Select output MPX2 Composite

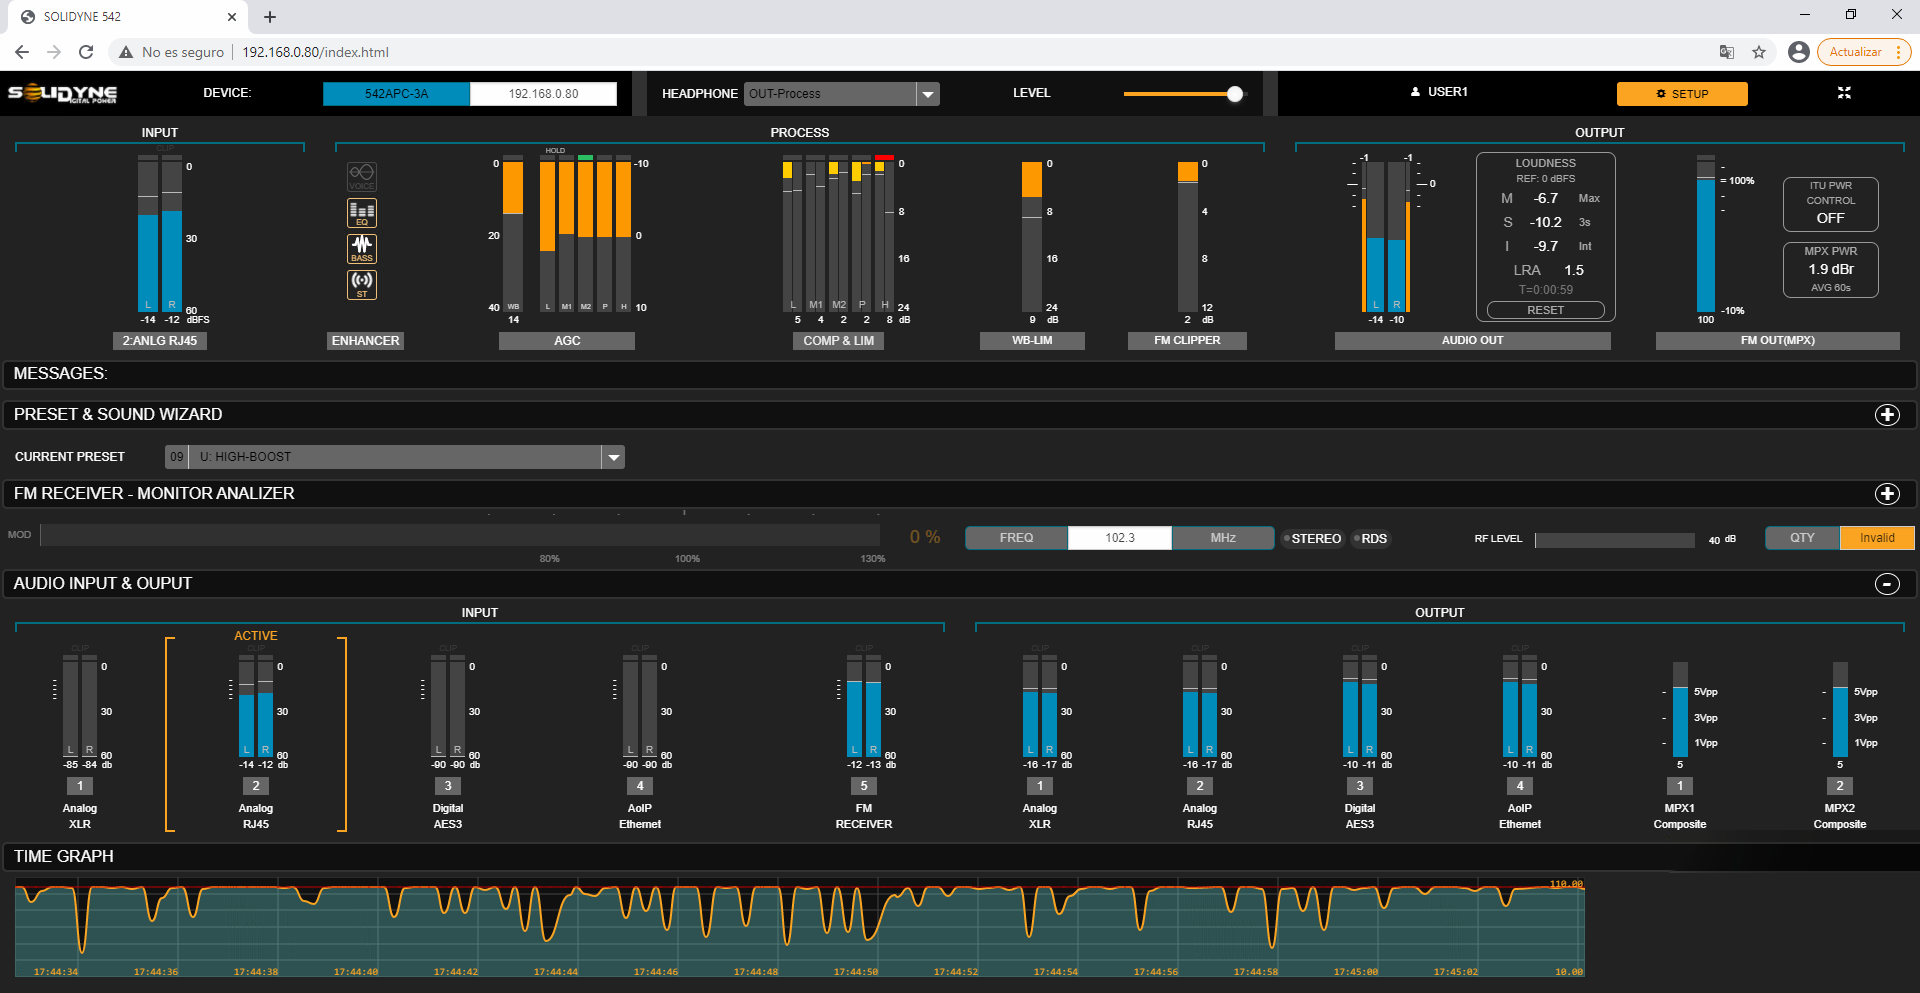coord(1840,786)
